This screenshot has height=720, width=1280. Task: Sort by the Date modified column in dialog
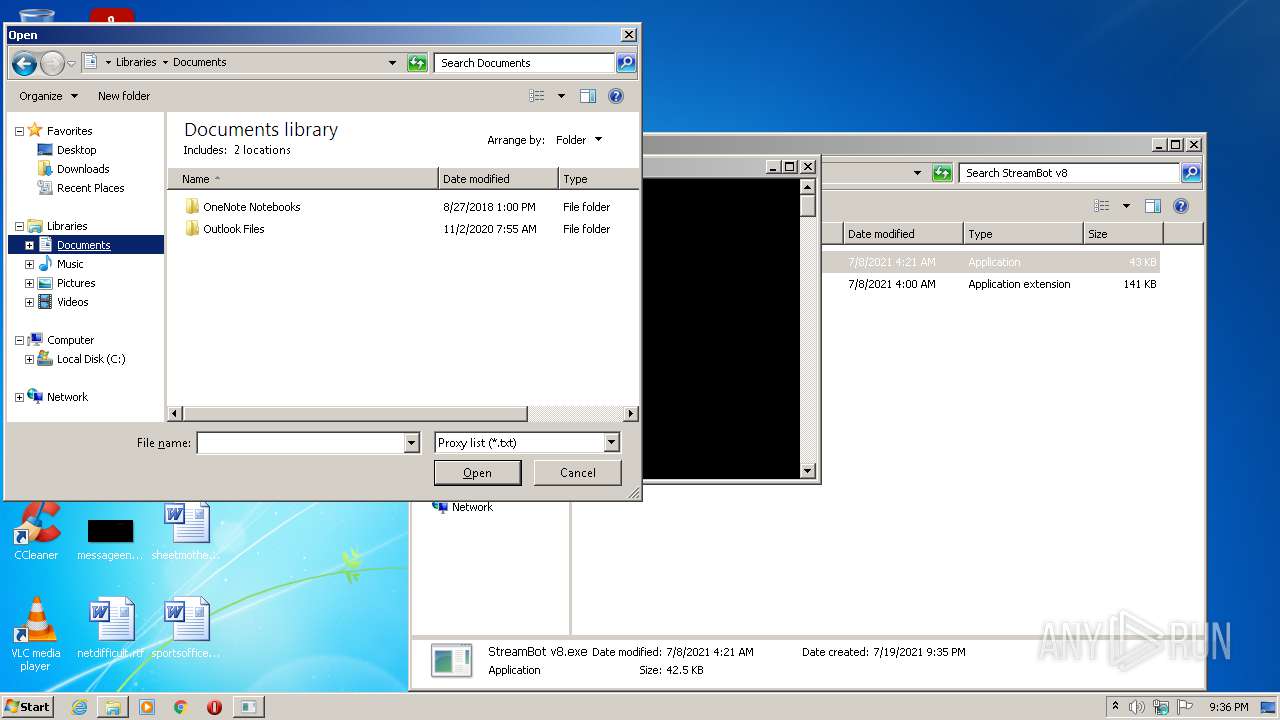498,179
